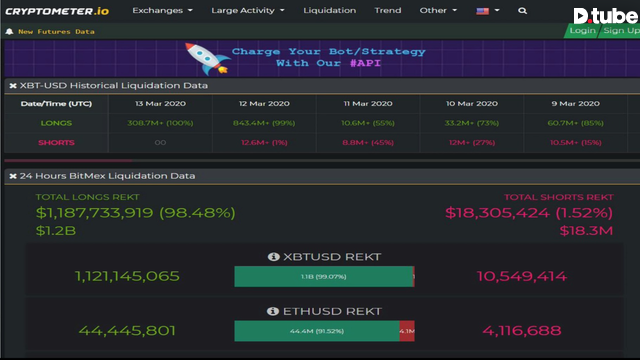
Task: Click the horizontal scrollbar under the historical table
Action: pos(68,160)
